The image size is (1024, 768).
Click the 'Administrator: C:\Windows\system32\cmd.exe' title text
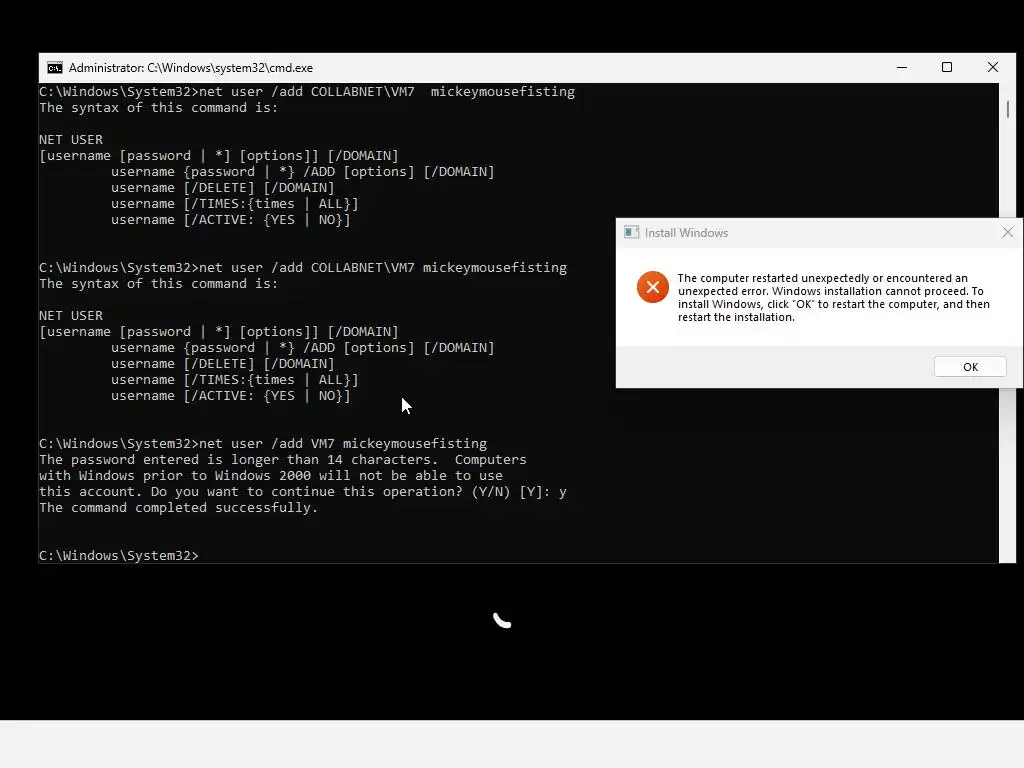click(191, 68)
